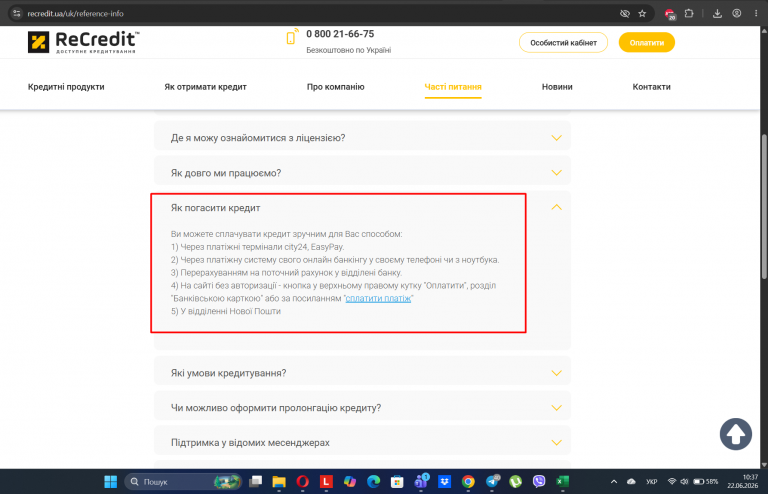Viewport: 768px width, 494px height.
Task: Click the scroll-to-top arrow button
Action: (736, 434)
